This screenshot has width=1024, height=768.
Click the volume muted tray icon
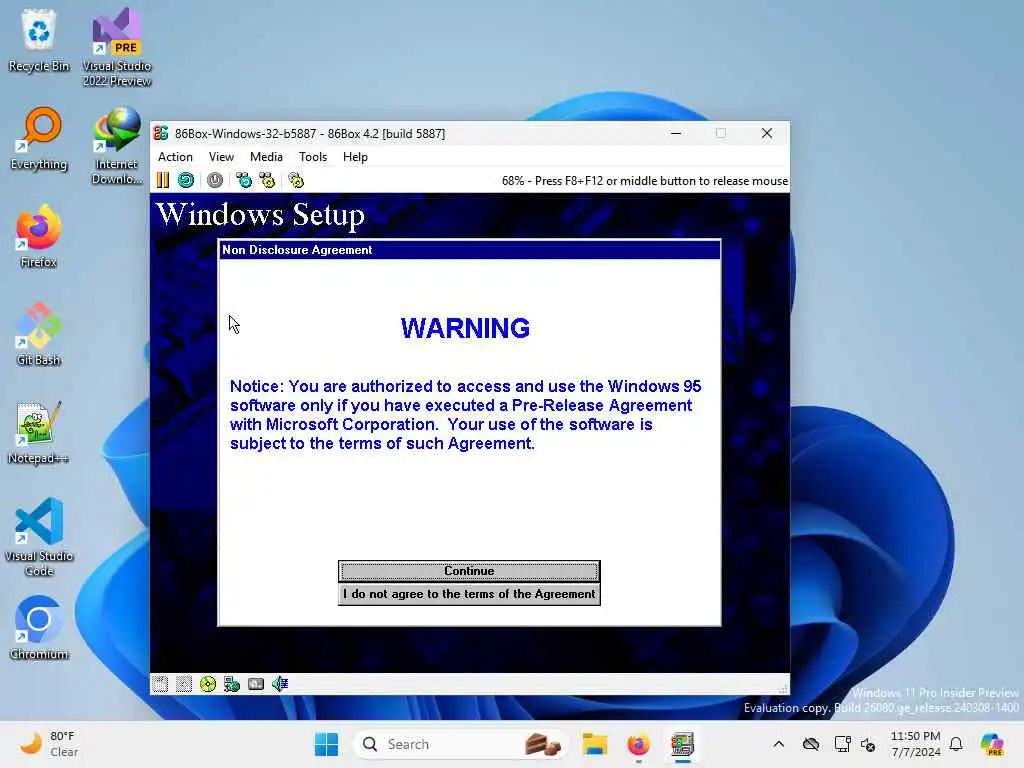click(x=868, y=744)
